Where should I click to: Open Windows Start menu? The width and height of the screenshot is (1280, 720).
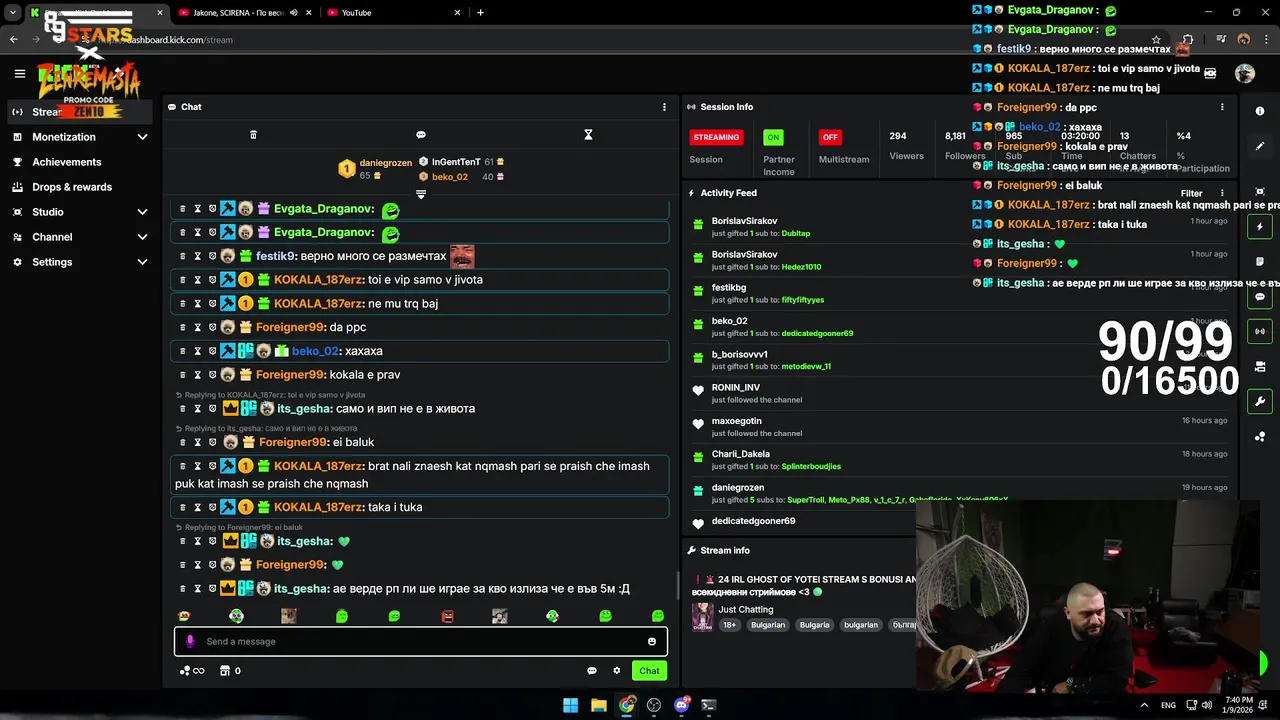pos(570,705)
